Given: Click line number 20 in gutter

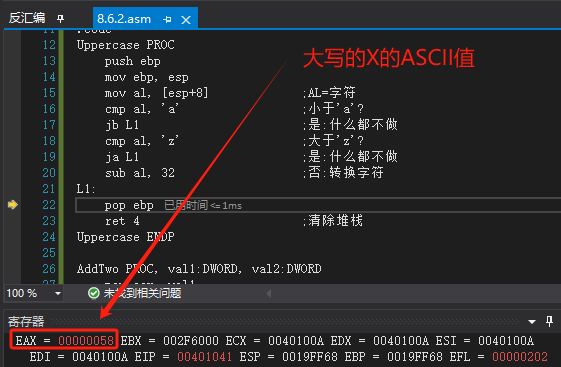Looking at the screenshot, I should [49, 173].
